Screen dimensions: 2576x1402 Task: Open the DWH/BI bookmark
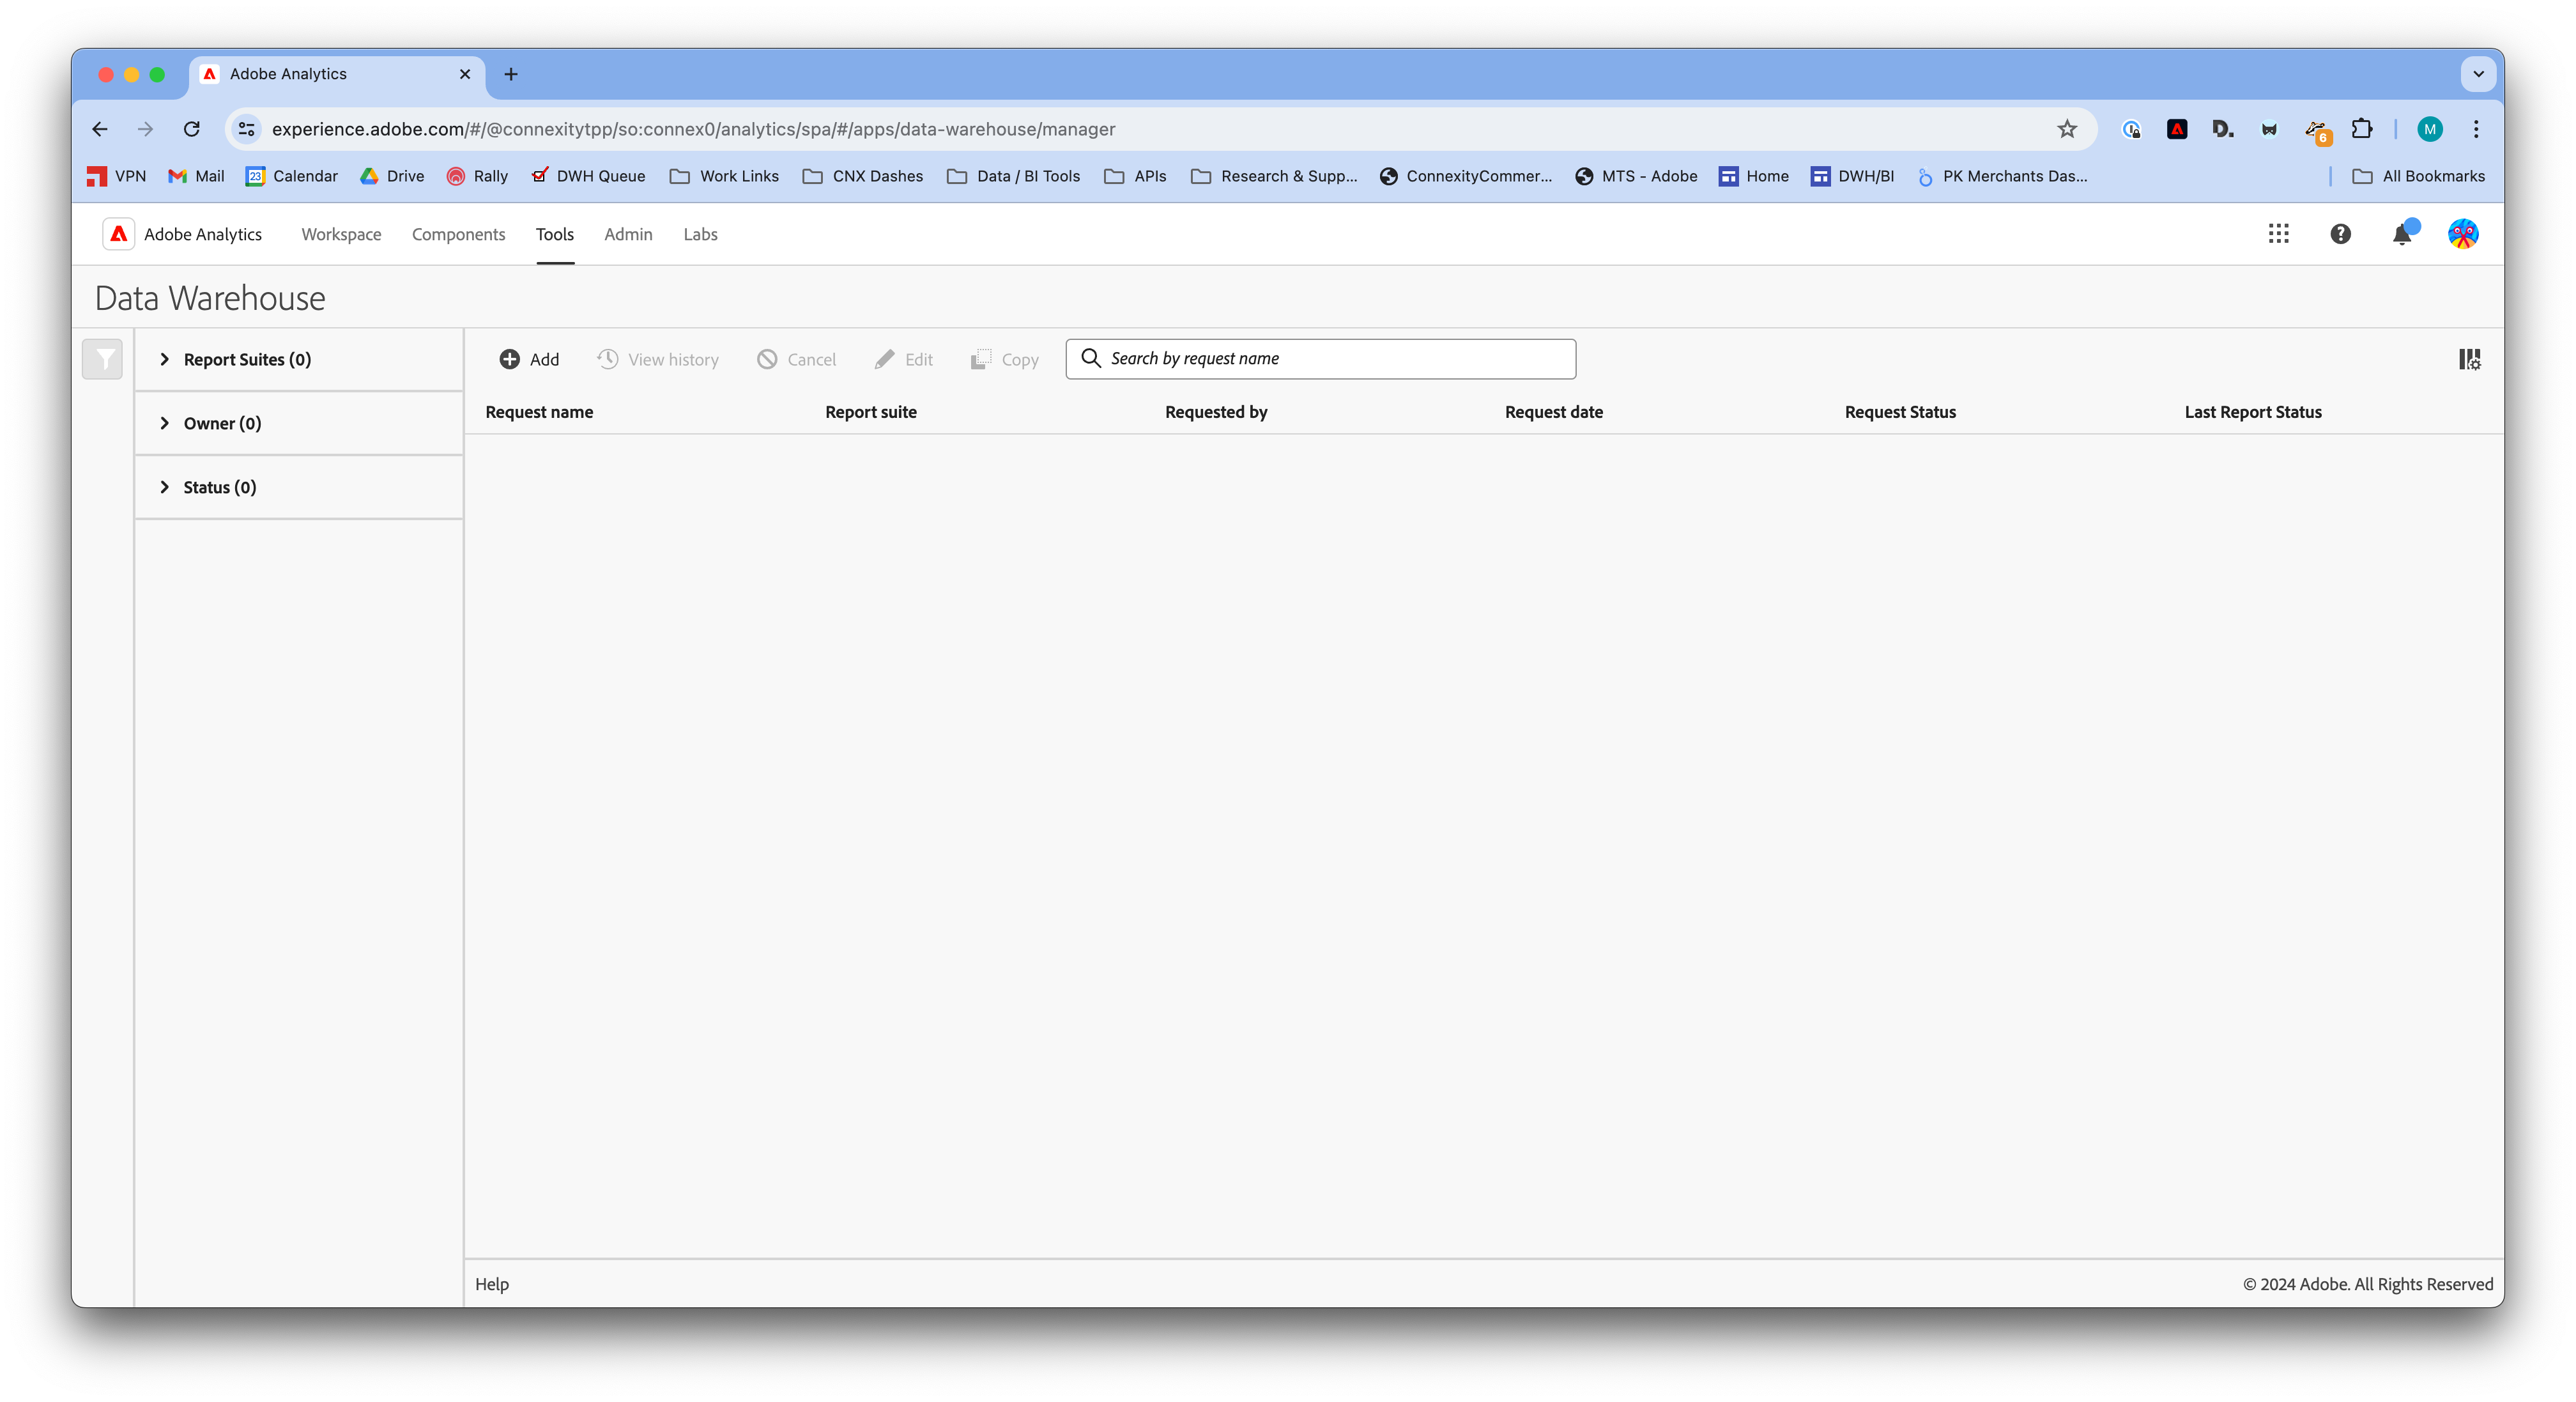[1852, 176]
